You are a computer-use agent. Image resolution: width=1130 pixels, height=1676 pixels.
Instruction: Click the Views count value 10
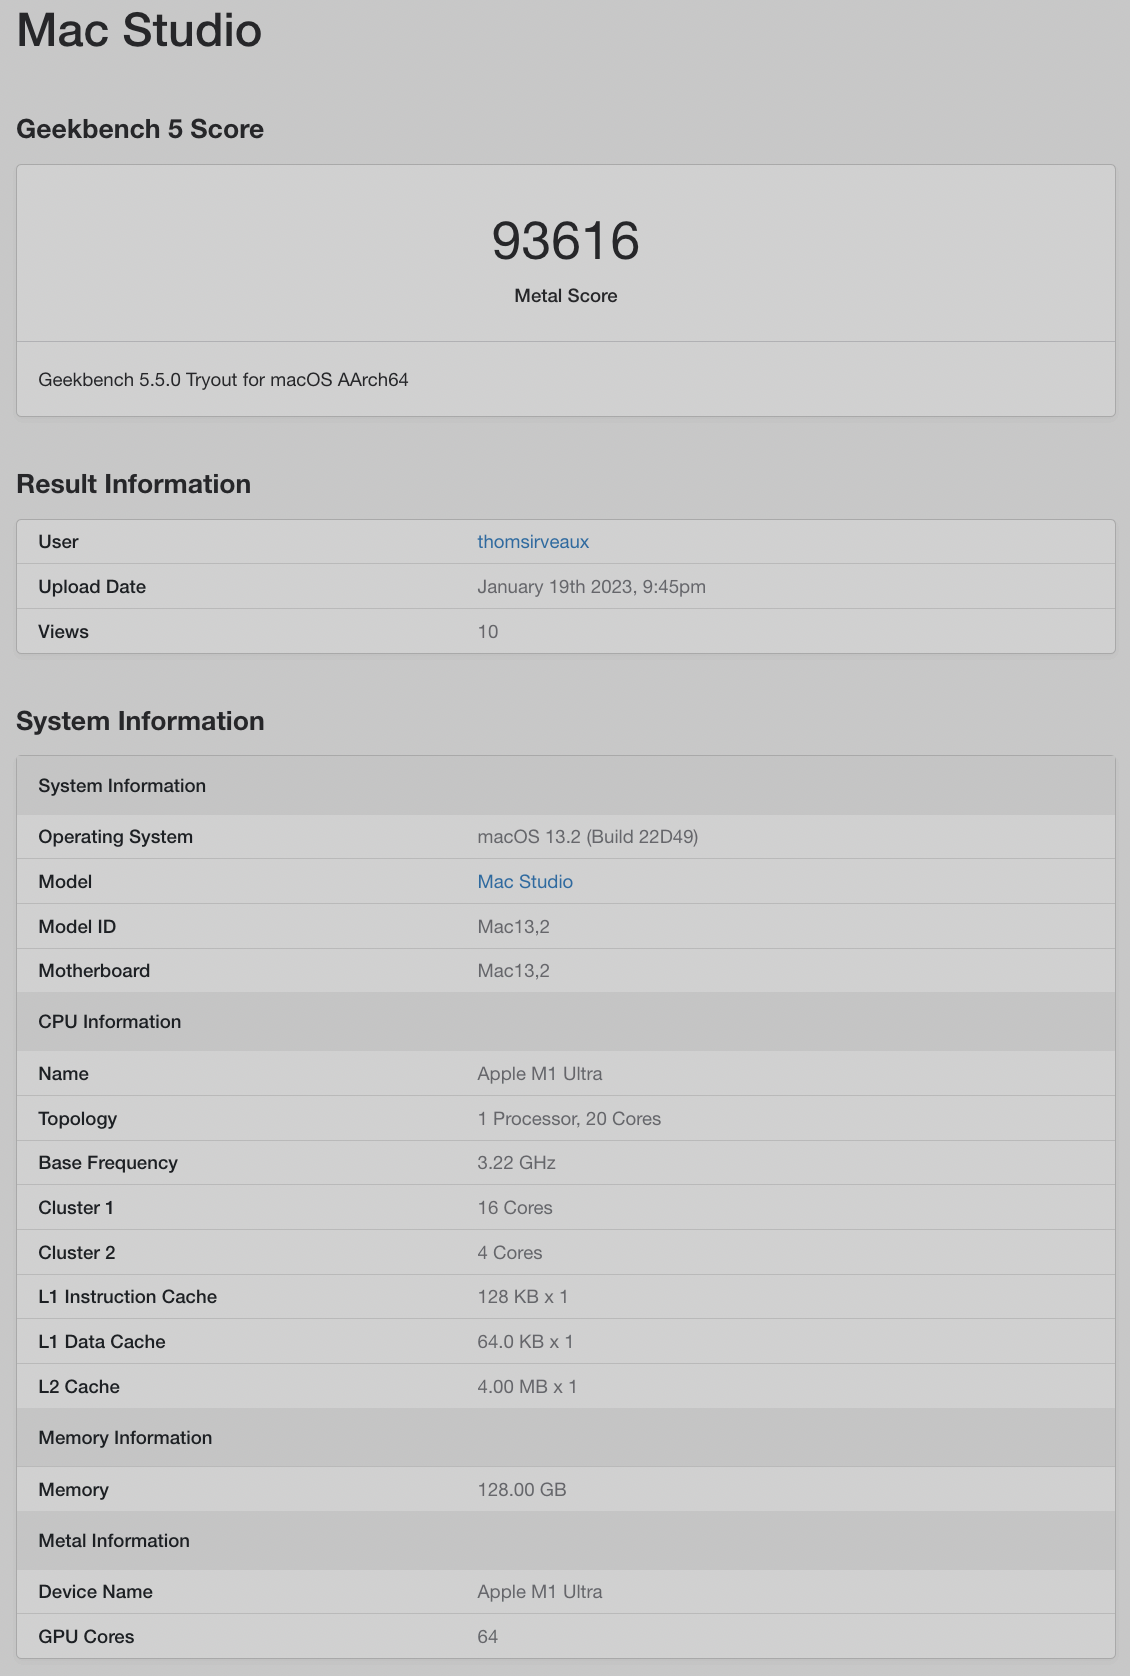(x=488, y=632)
